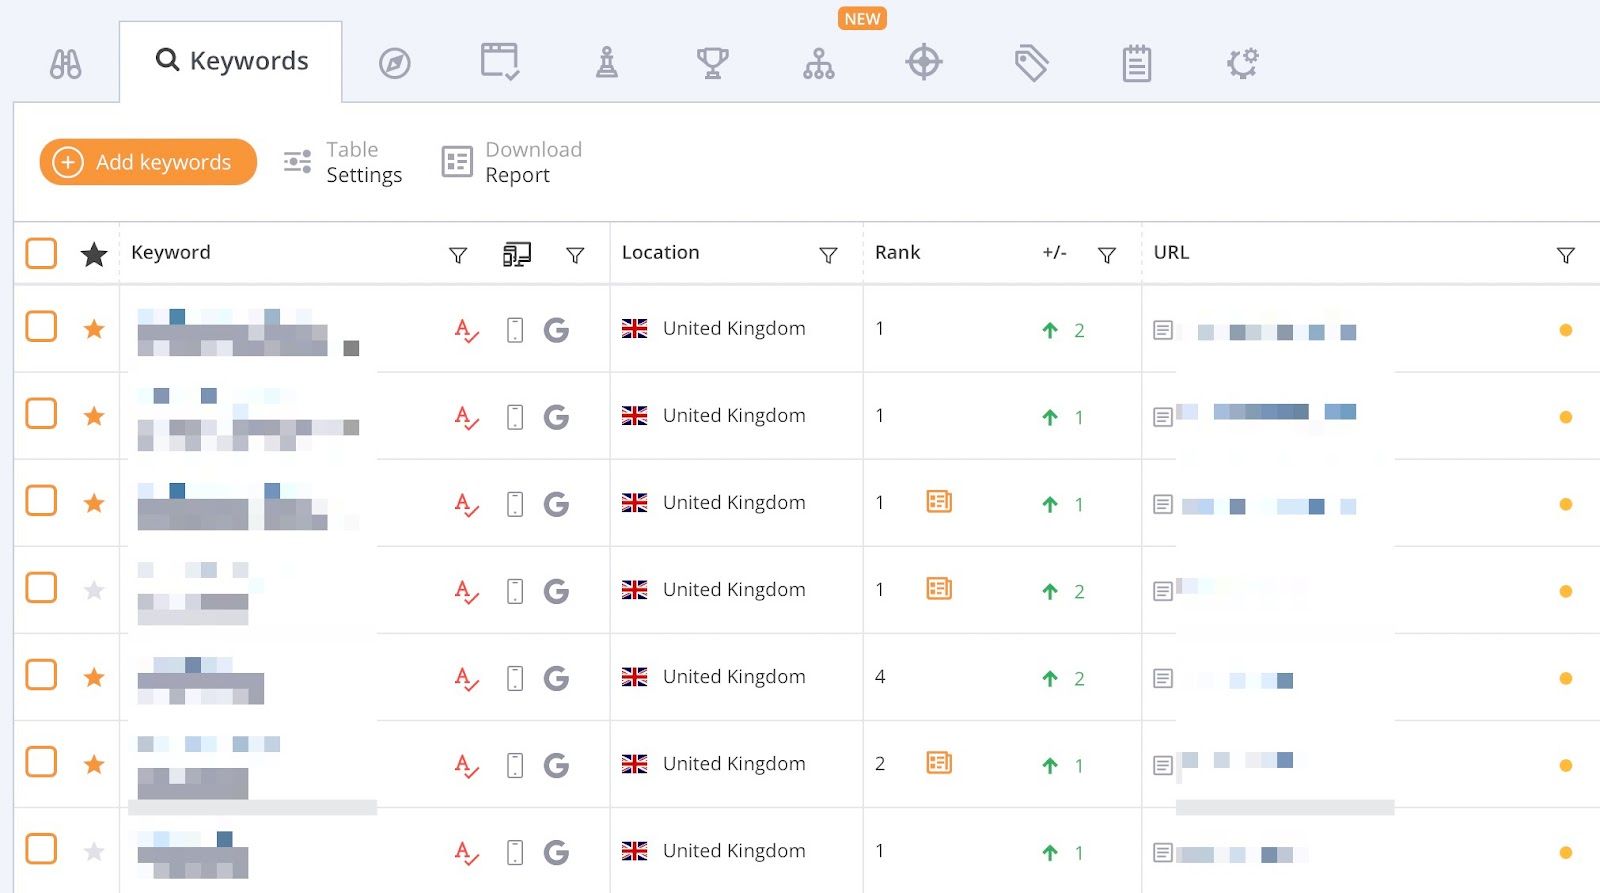Screen dimensions: 1600x893
Task: Tick the fourth row's checkbox
Action: point(41,587)
